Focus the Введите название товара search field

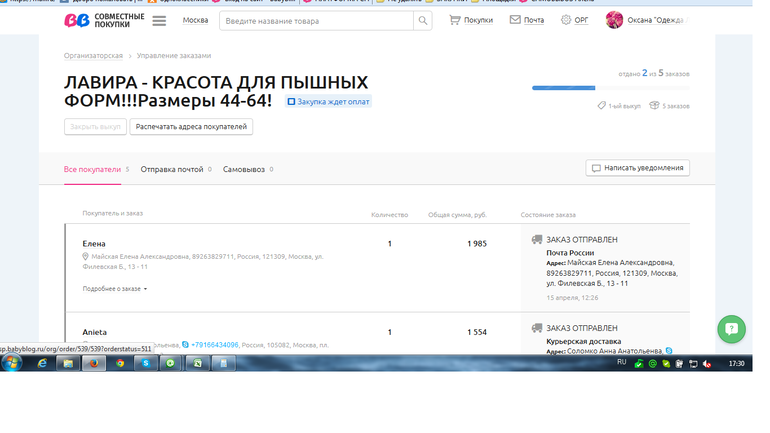(x=317, y=21)
